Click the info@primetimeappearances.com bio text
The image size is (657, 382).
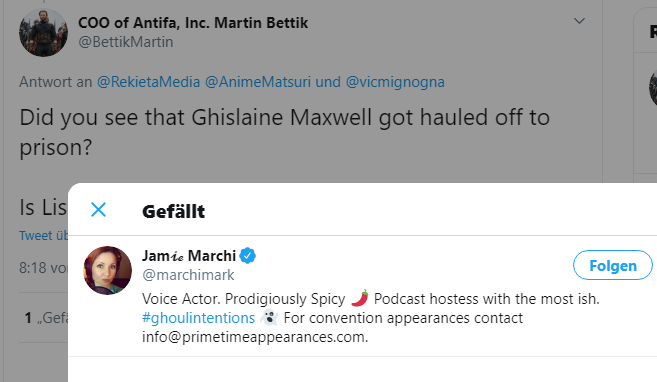click(x=255, y=337)
